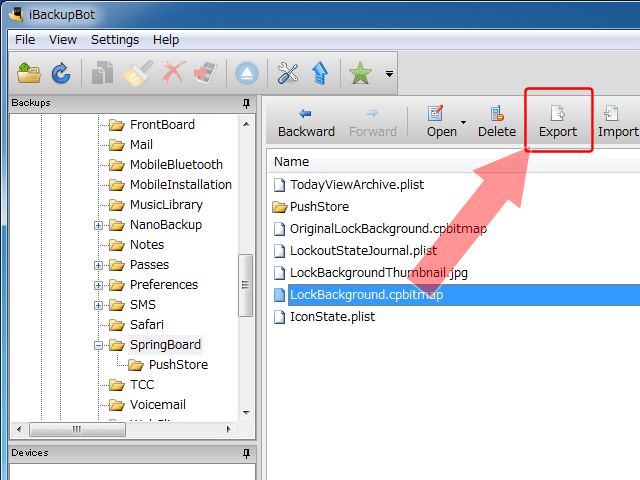
Task: Select the TCC folder in tree
Action: (x=142, y=384)
